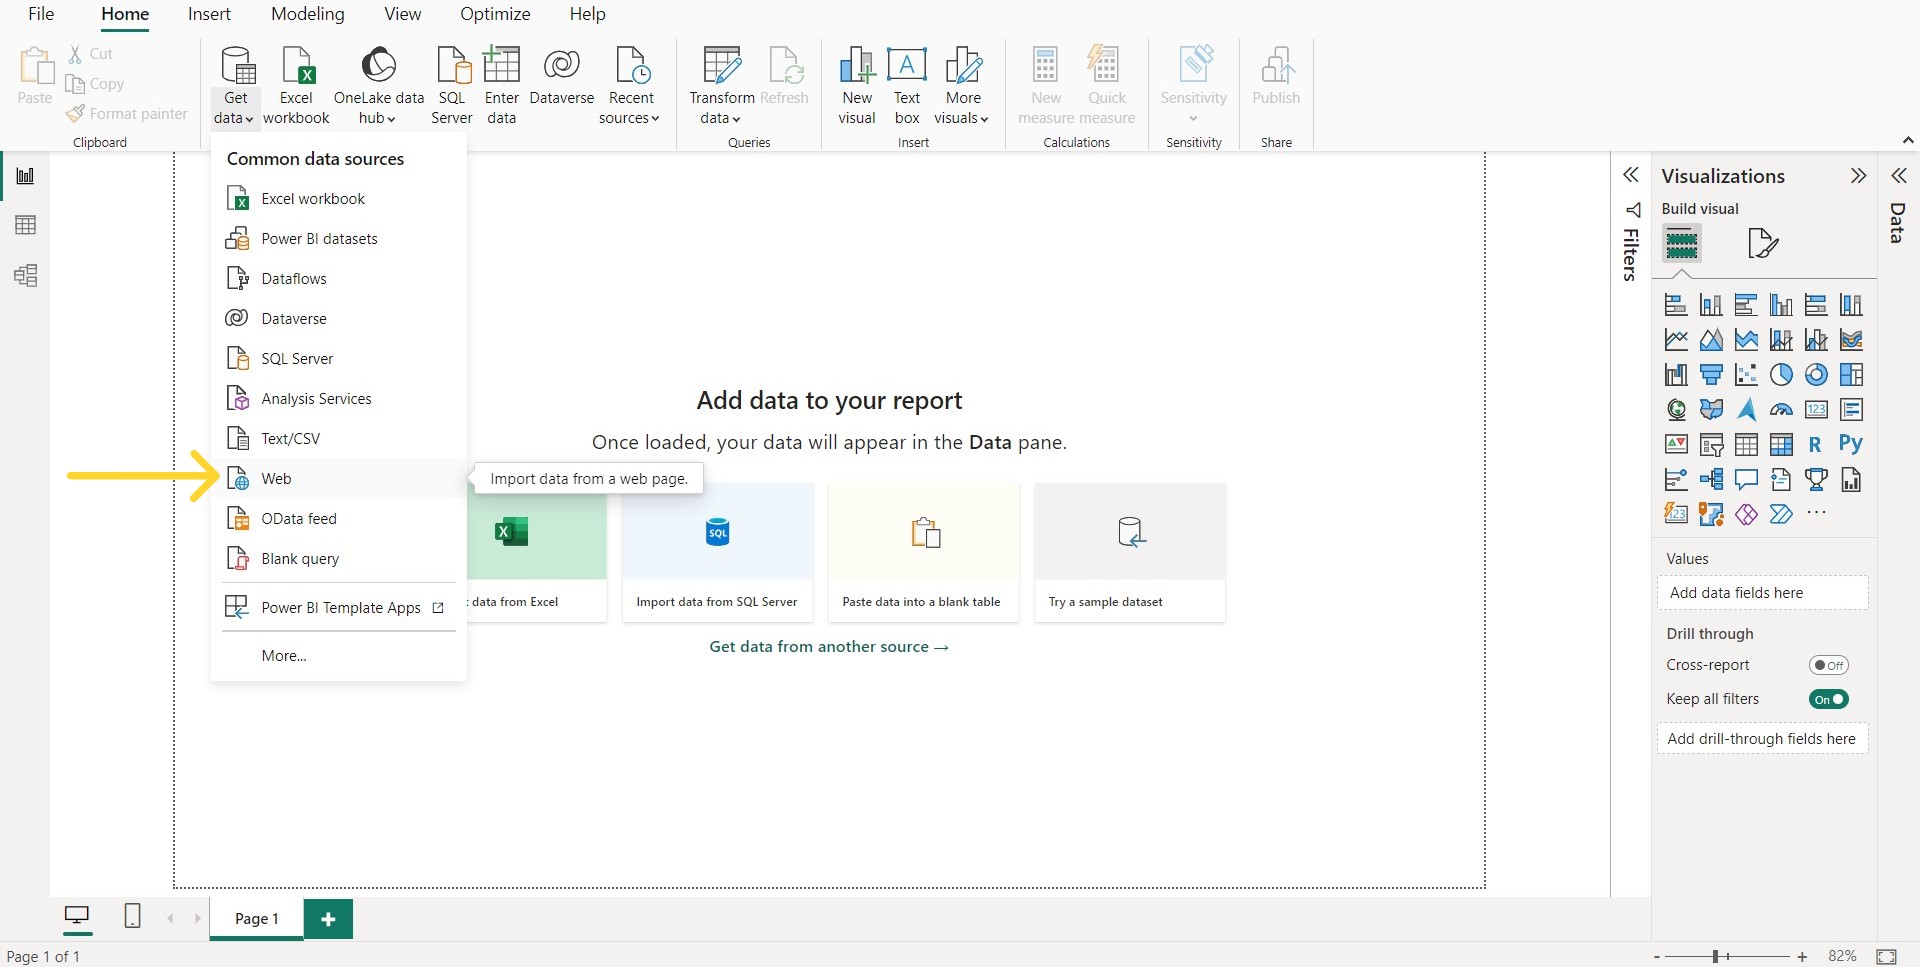Click the zoom slider handle
The image size is (1920, 967).
point(1715,957)
